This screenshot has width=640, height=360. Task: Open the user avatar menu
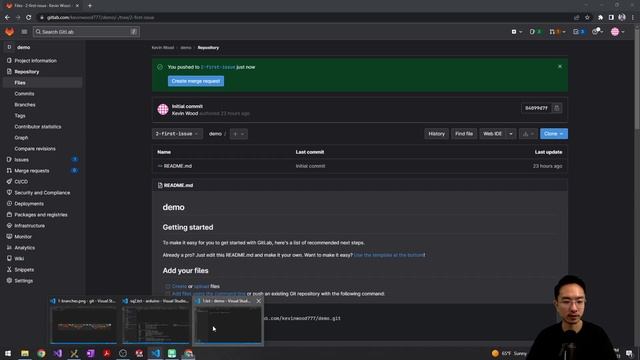coord(617,31)
